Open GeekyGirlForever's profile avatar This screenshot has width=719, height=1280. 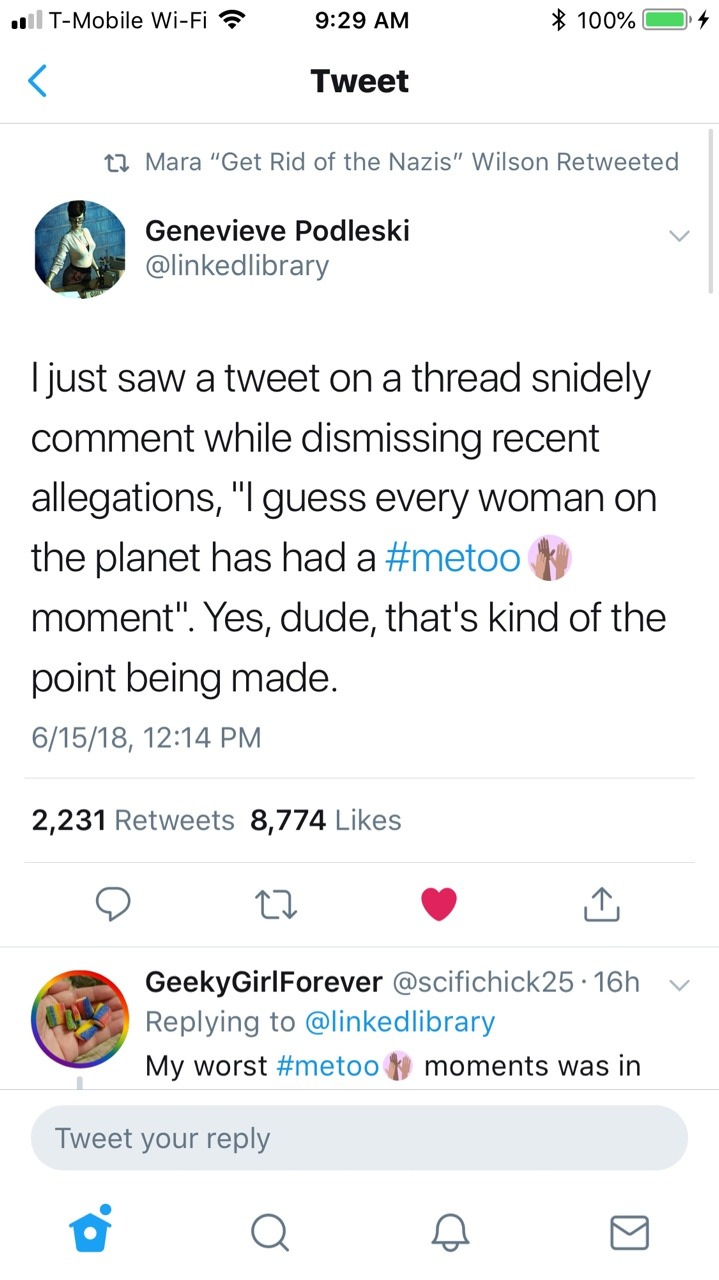81,1019
